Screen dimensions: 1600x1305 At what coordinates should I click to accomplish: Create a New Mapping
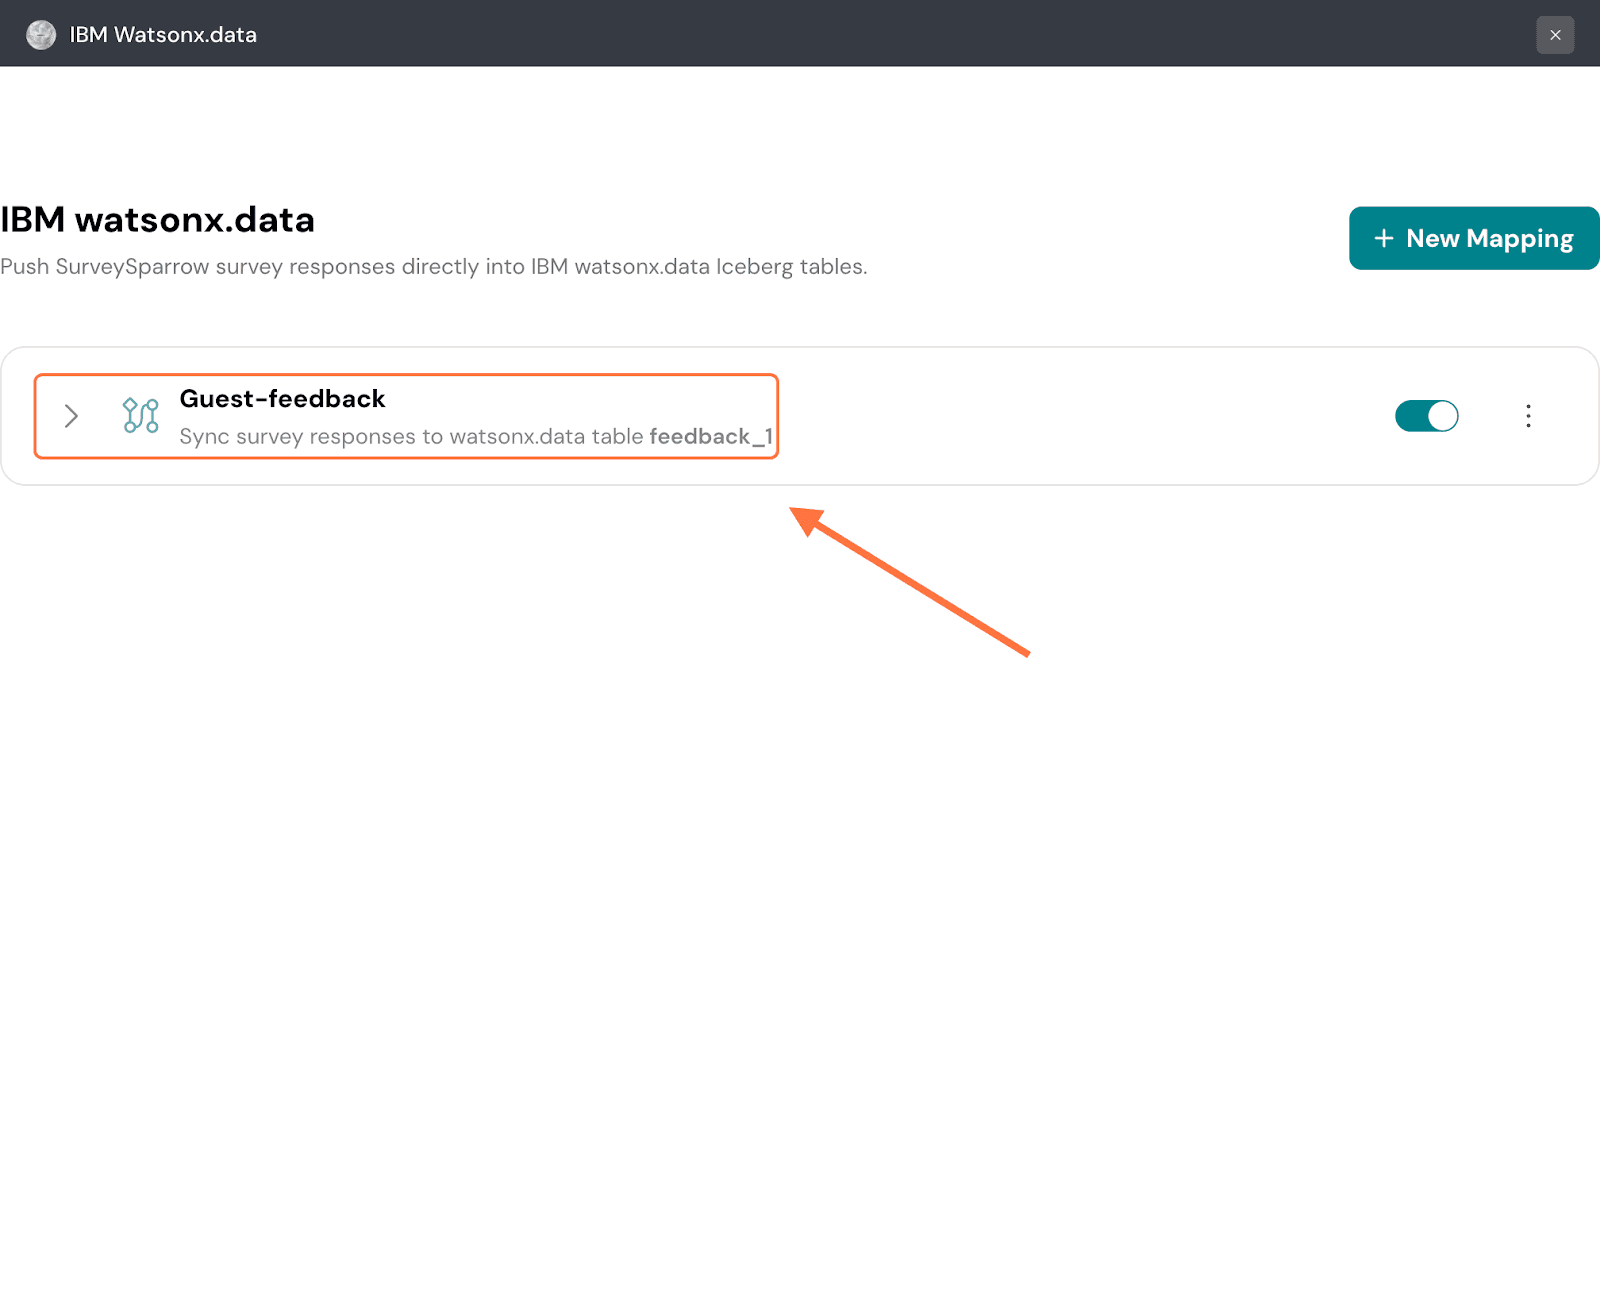[x=1473, y=238]
